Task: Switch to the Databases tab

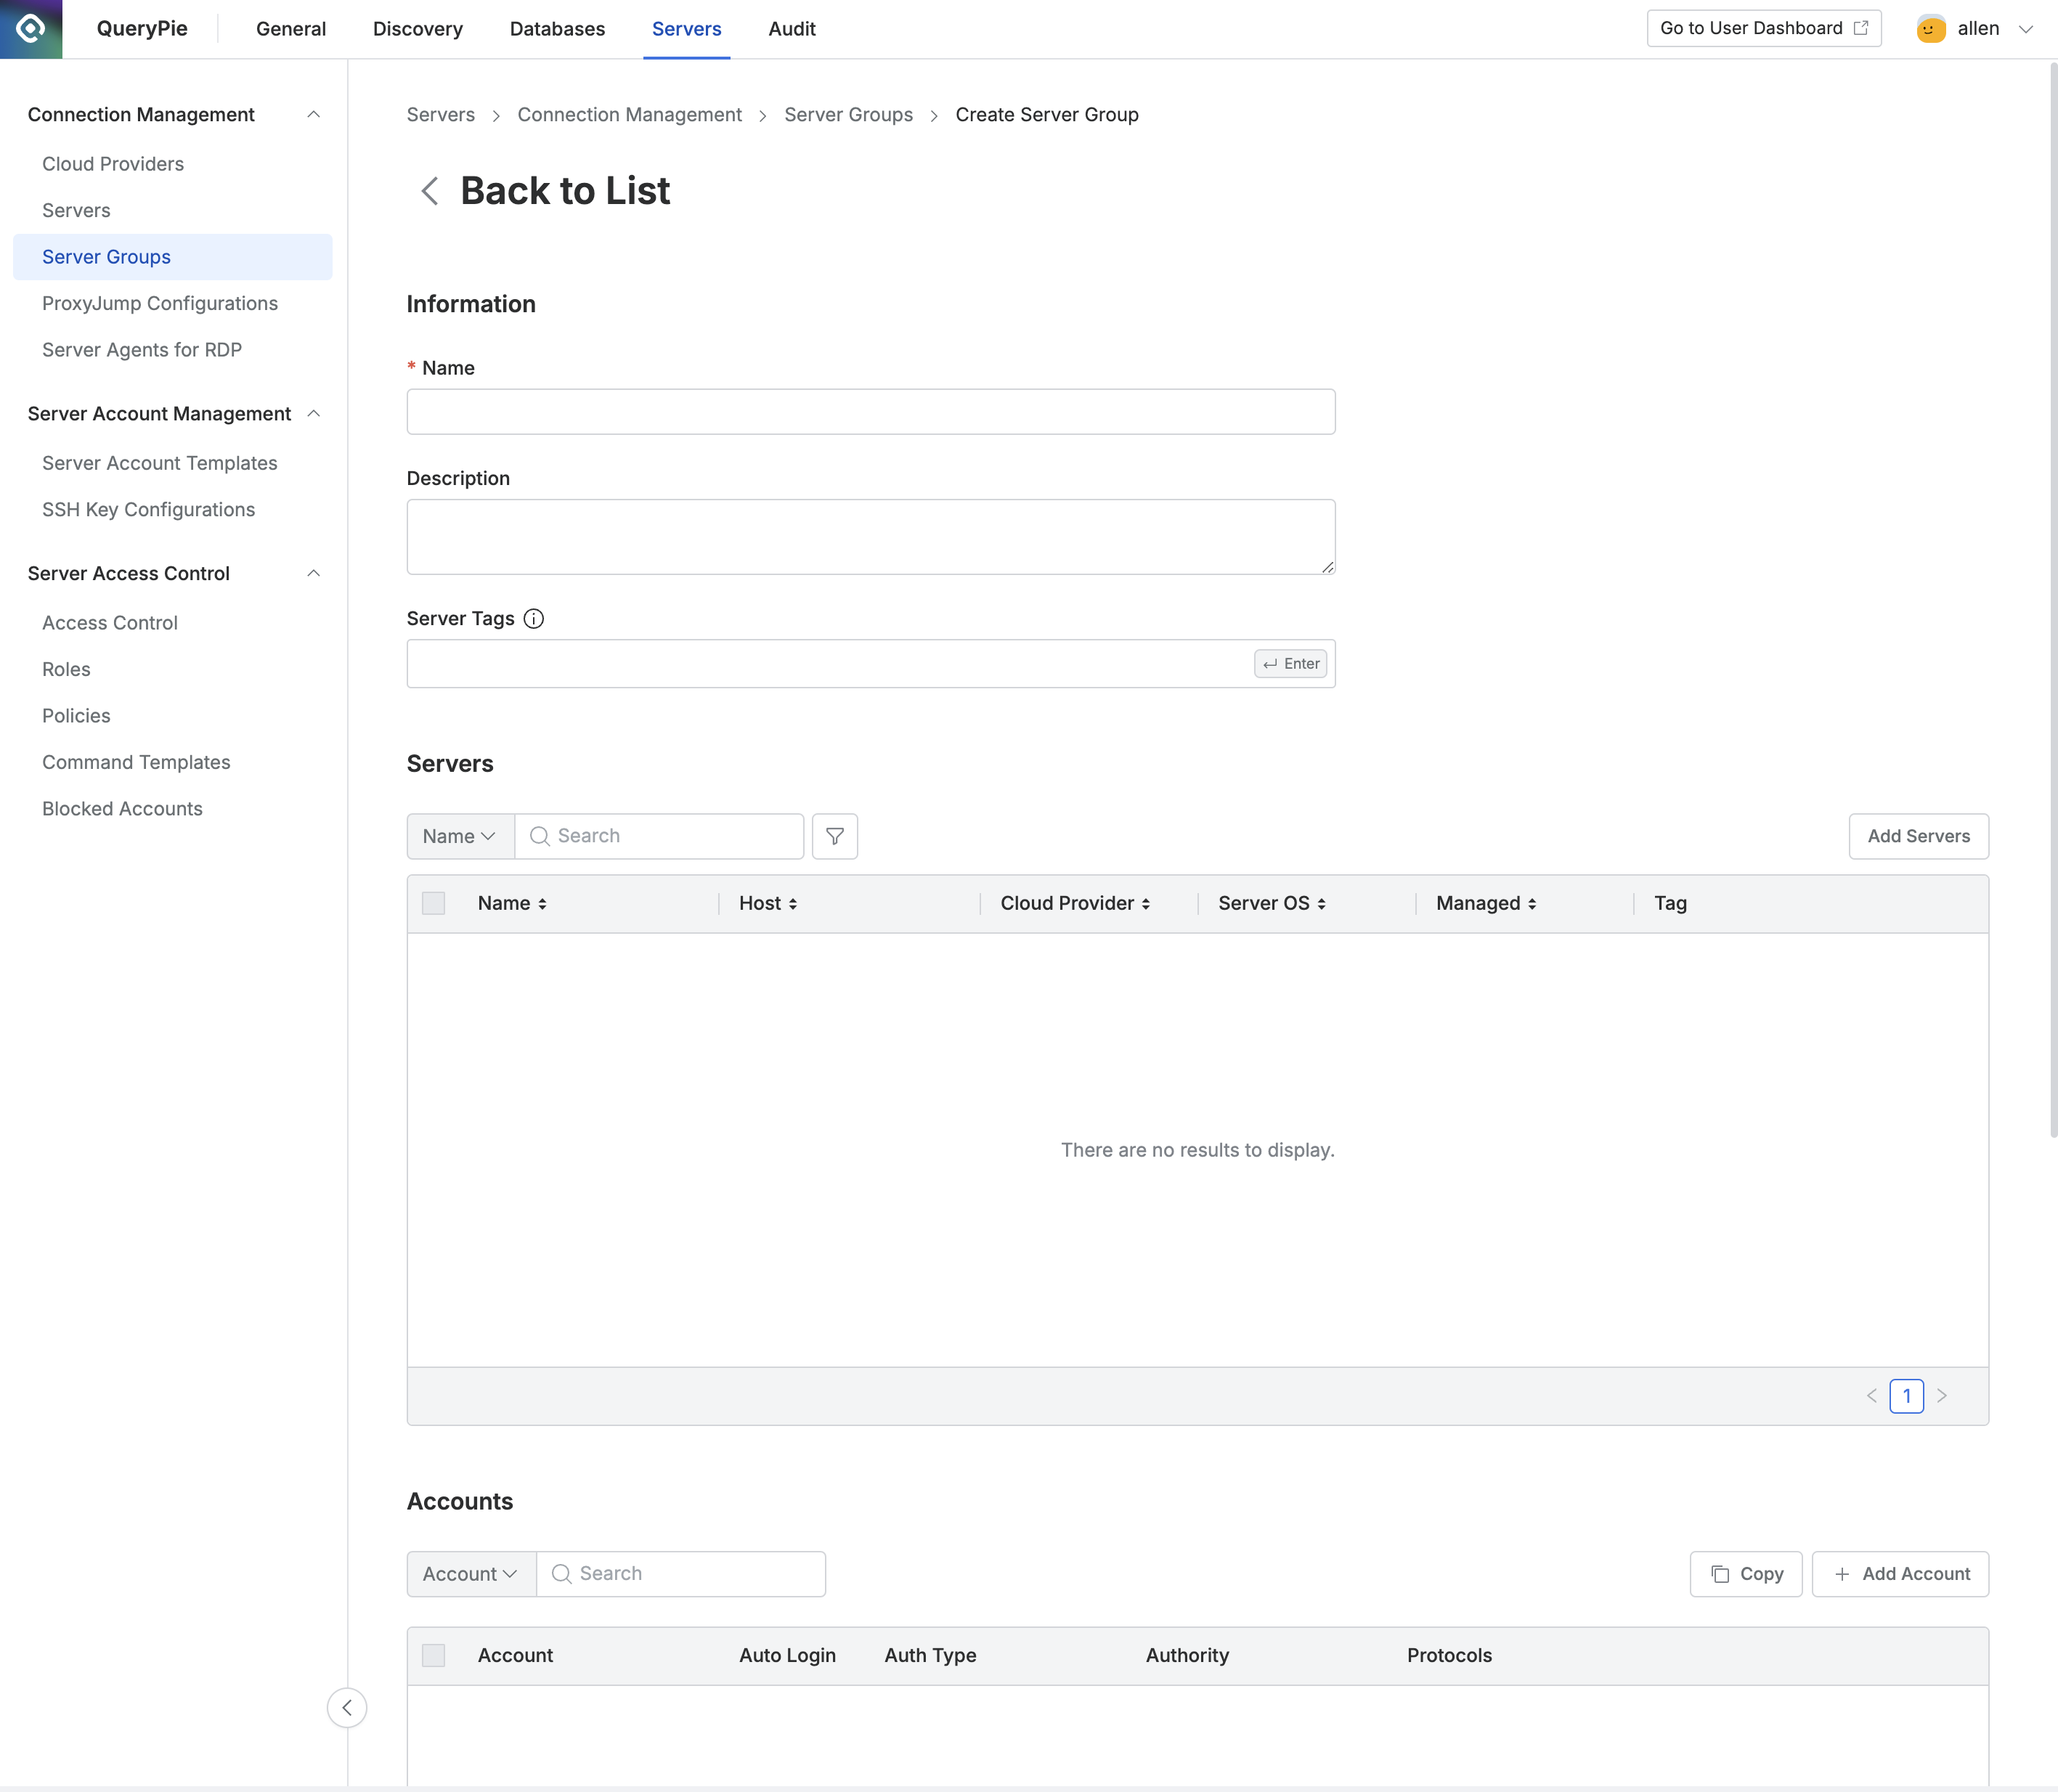Action: coord(557,29)
